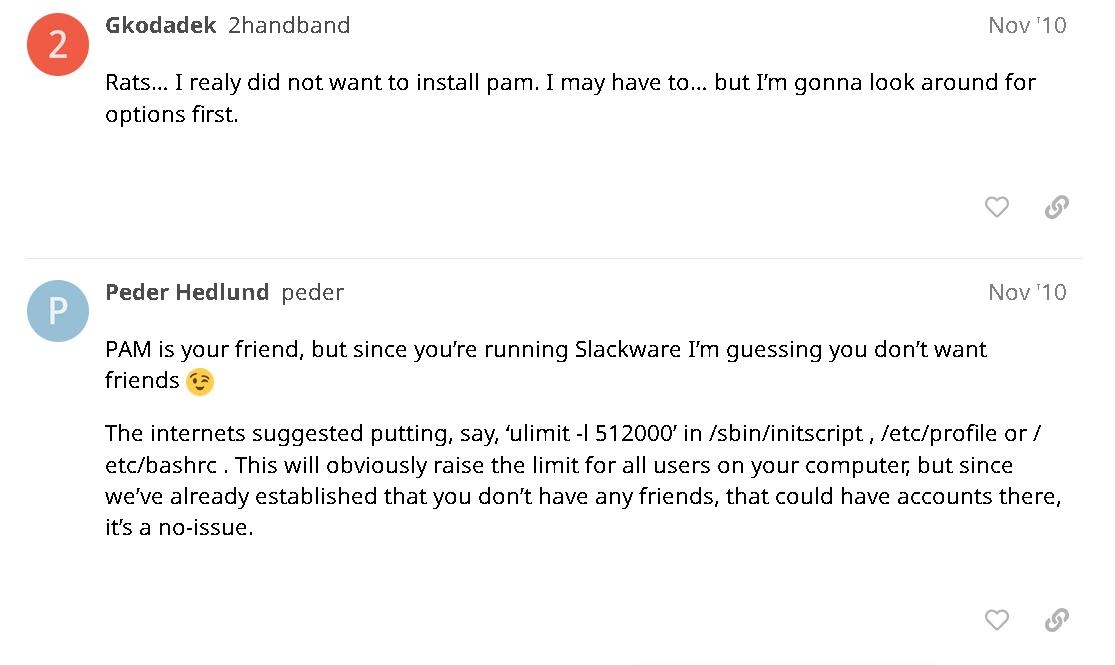The width and height of the screenshot is (1115, 665).
Task: Click the 'PAM is your friend' sentence
Action: click(205, 350)
